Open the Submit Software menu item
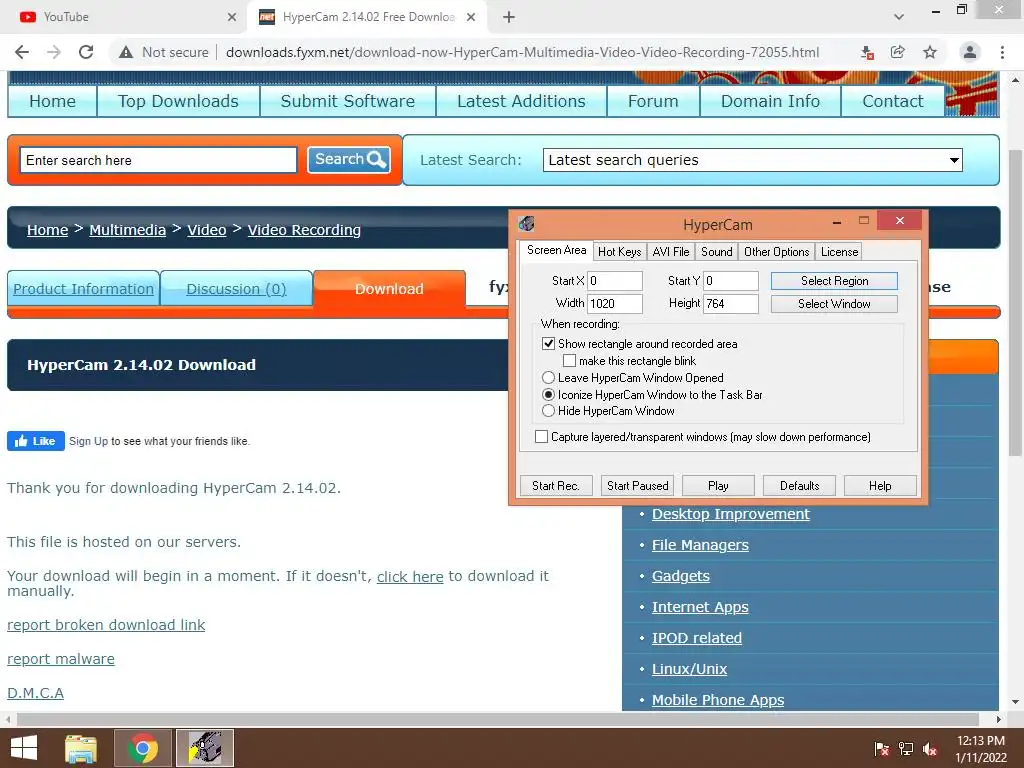1024x768 pixels. pos(347,101)
